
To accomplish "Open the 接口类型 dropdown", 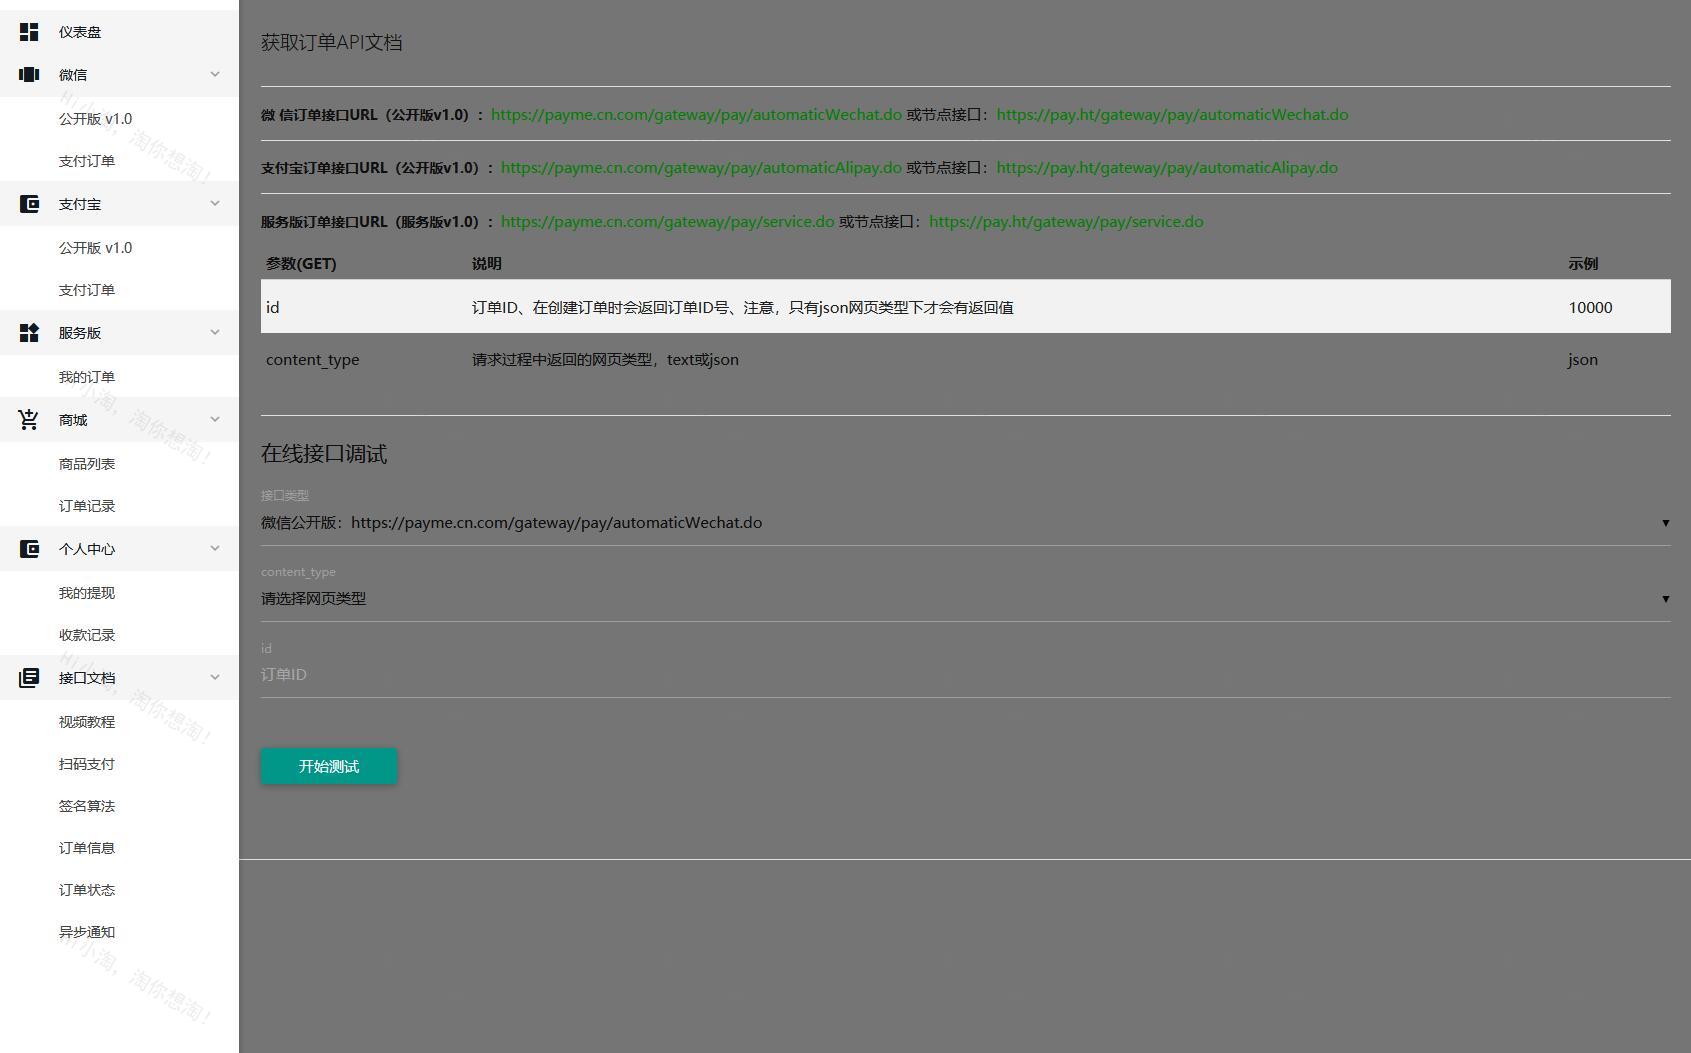I will click(965, 523).
